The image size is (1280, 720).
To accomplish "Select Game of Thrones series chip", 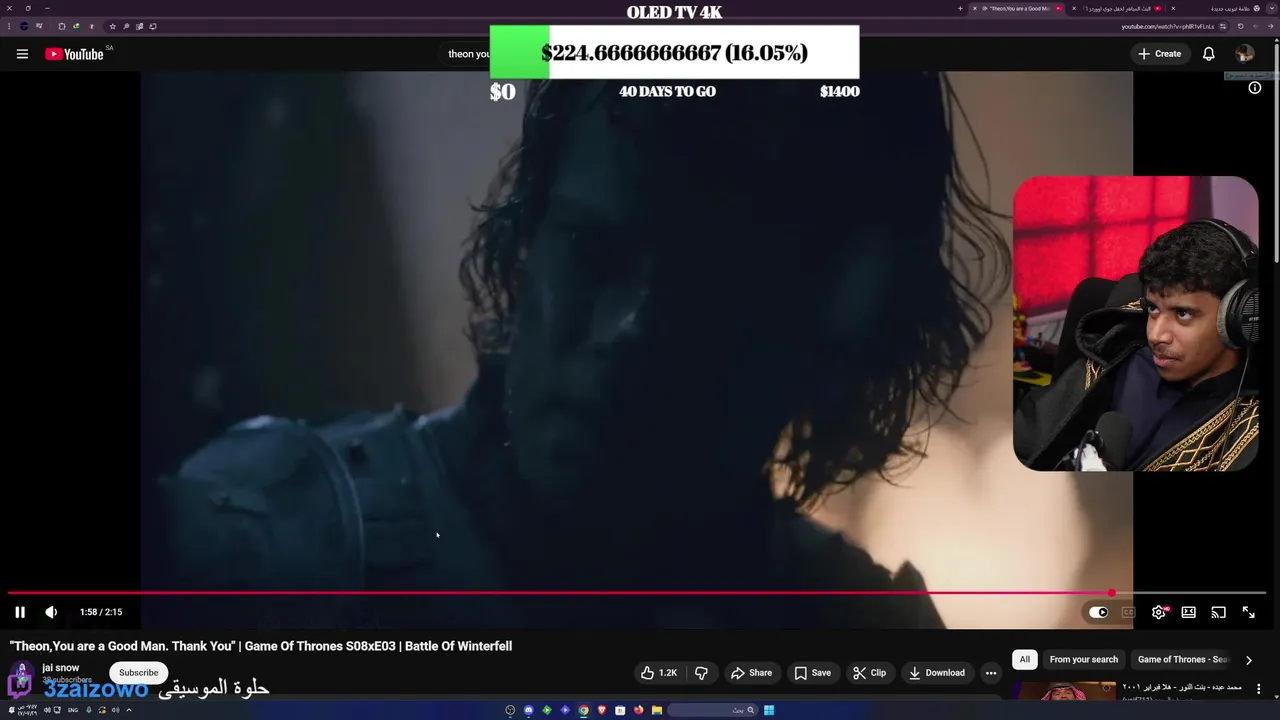I will pyautogui.click(x=1182, y=660).
